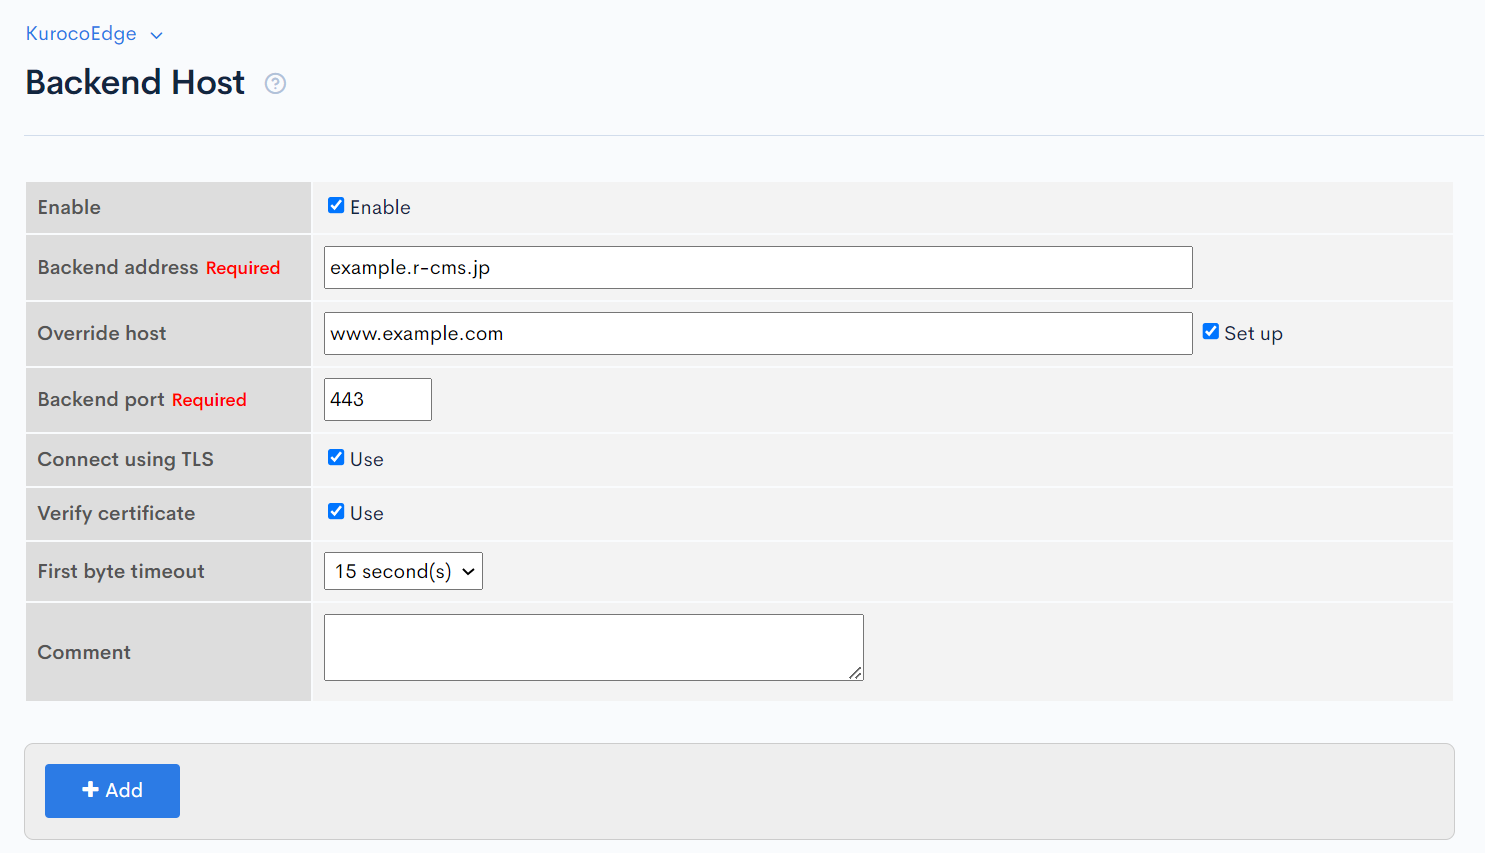Click the Backend port row label

pyautogui.click(x=100, y=399)
